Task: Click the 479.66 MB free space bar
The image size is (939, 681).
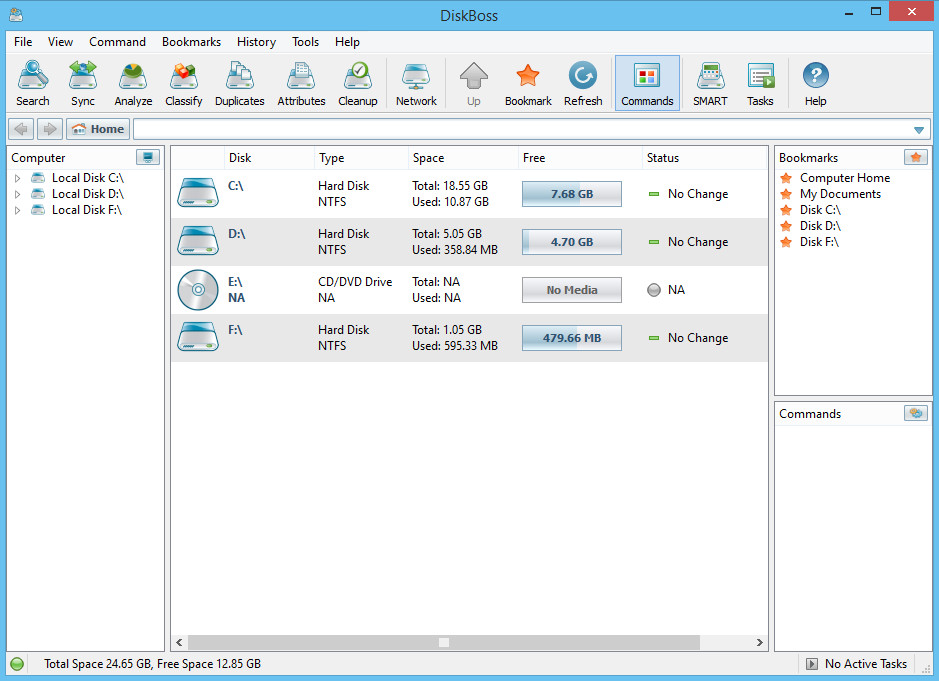Action: pyautogui.click(x=571, y=338)
